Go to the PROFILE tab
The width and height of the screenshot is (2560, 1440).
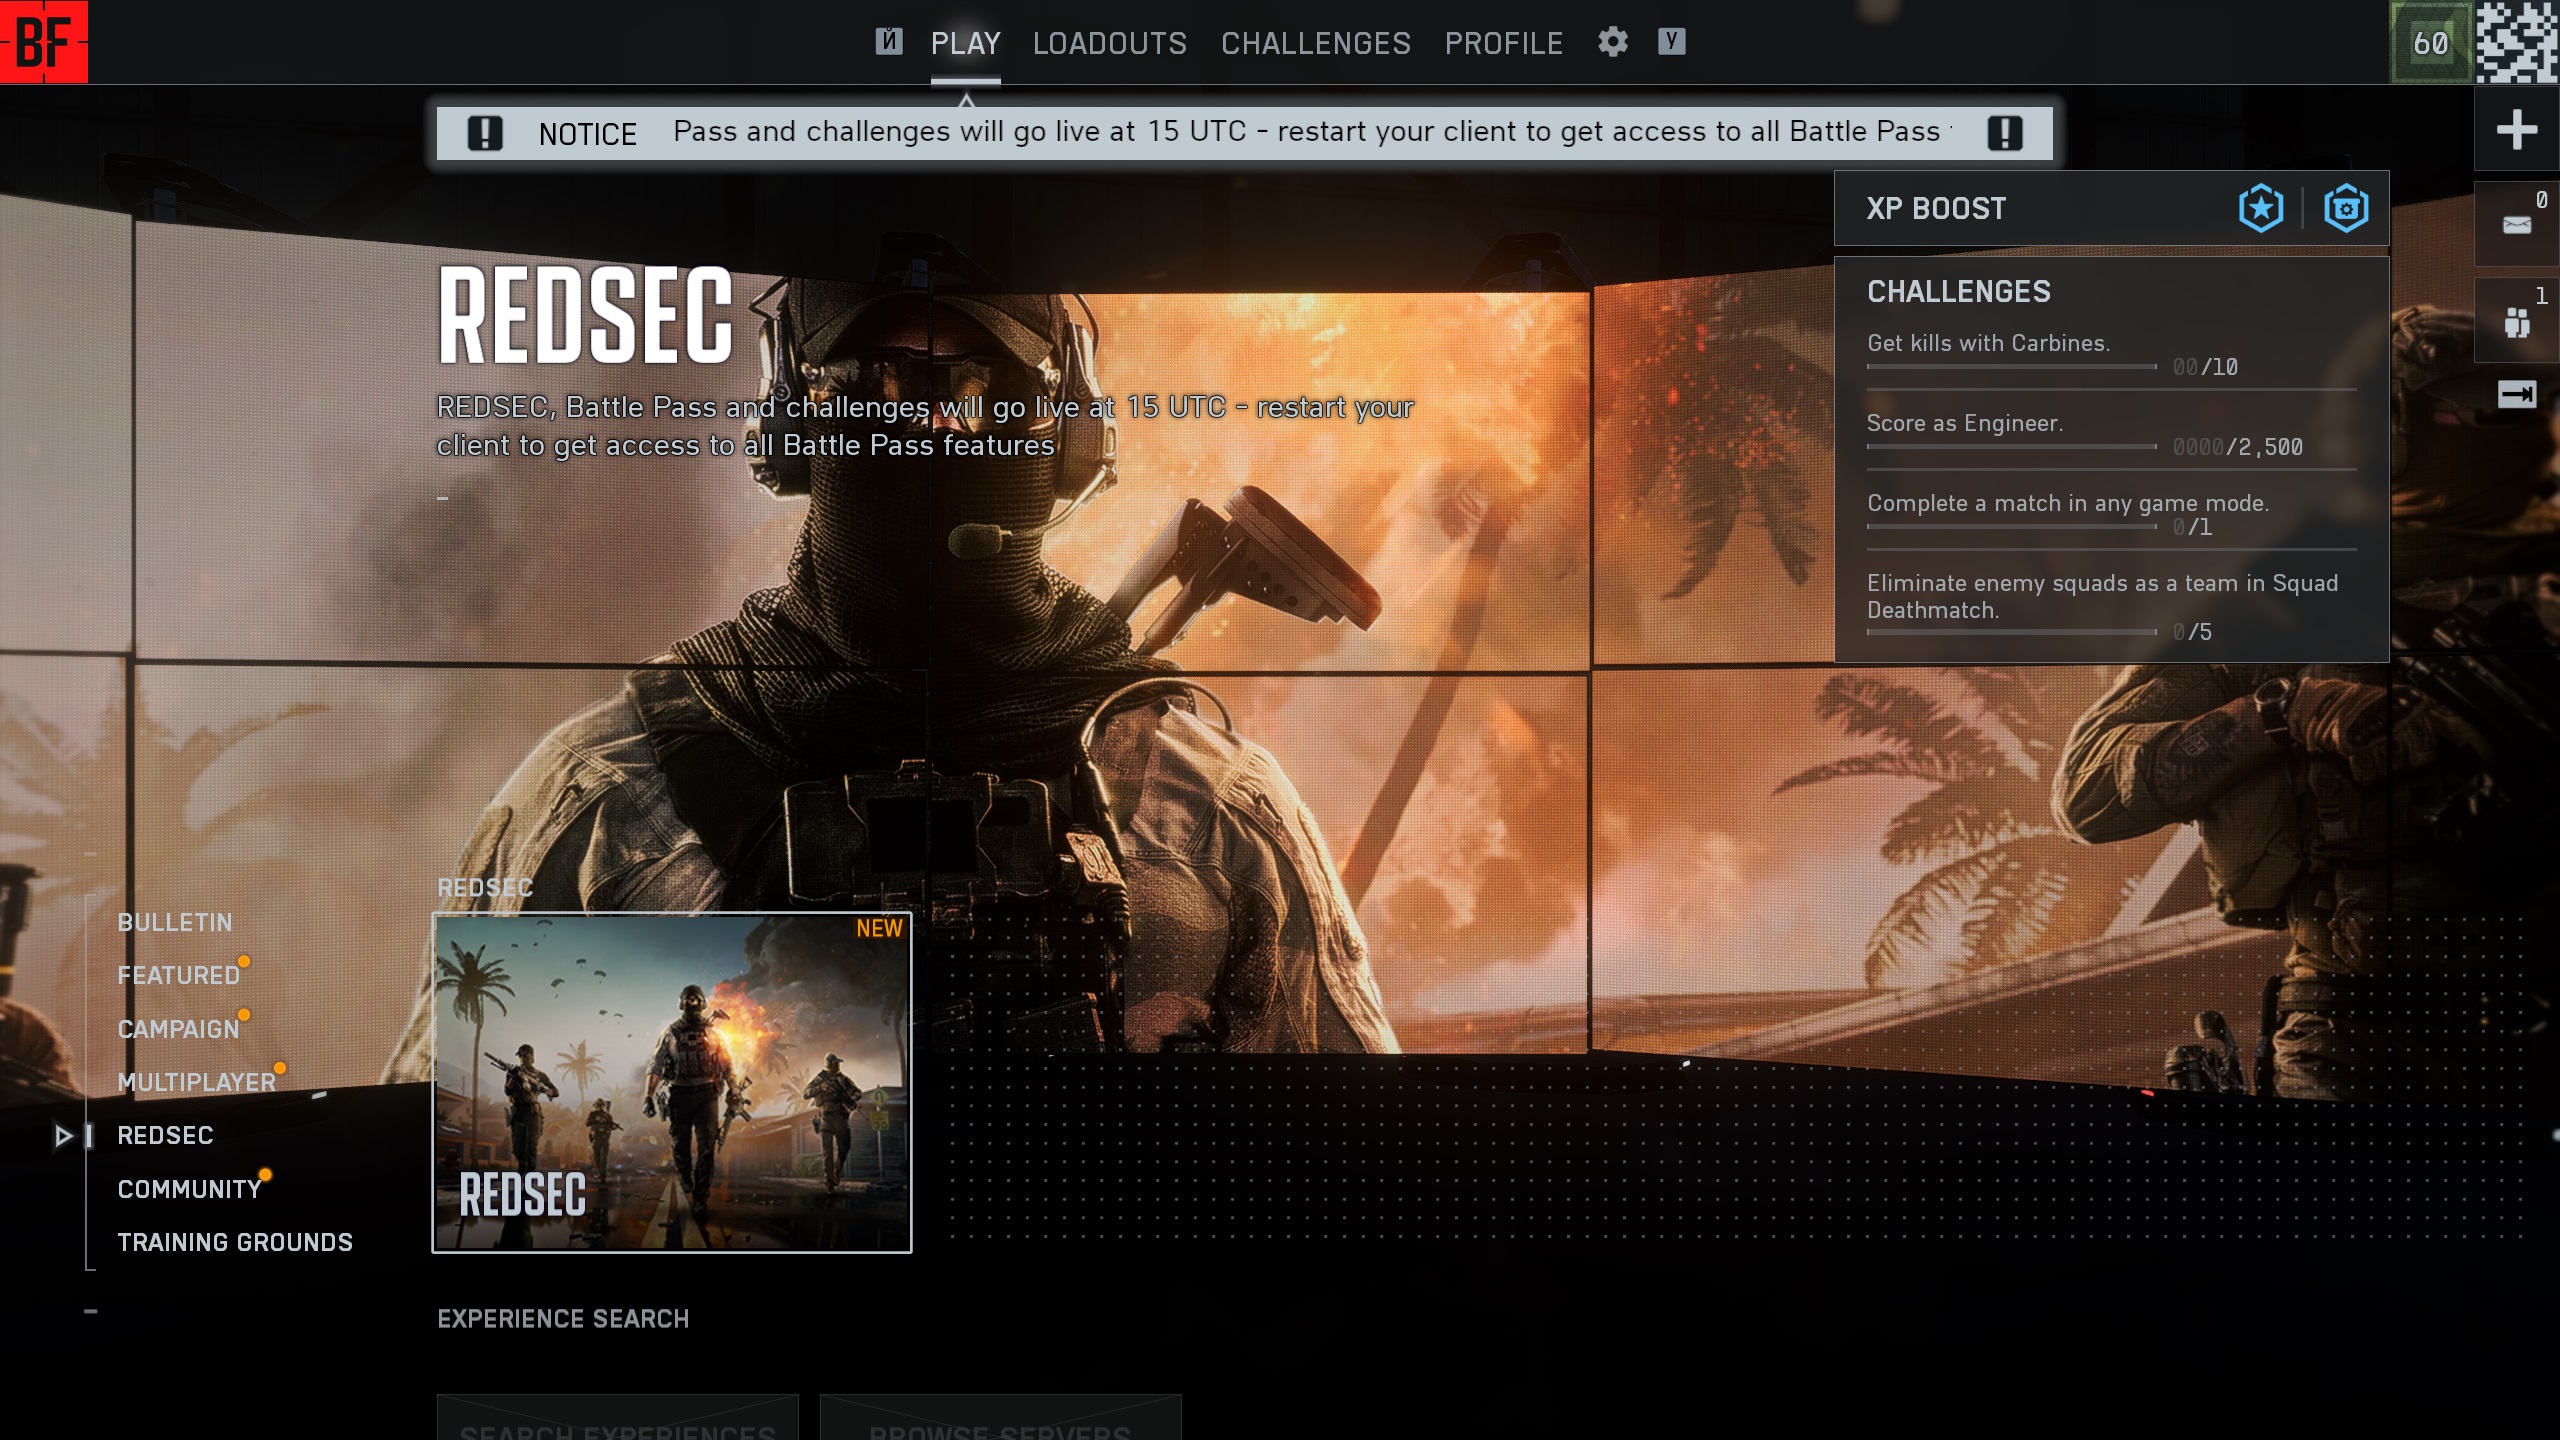coord(1503,43)
